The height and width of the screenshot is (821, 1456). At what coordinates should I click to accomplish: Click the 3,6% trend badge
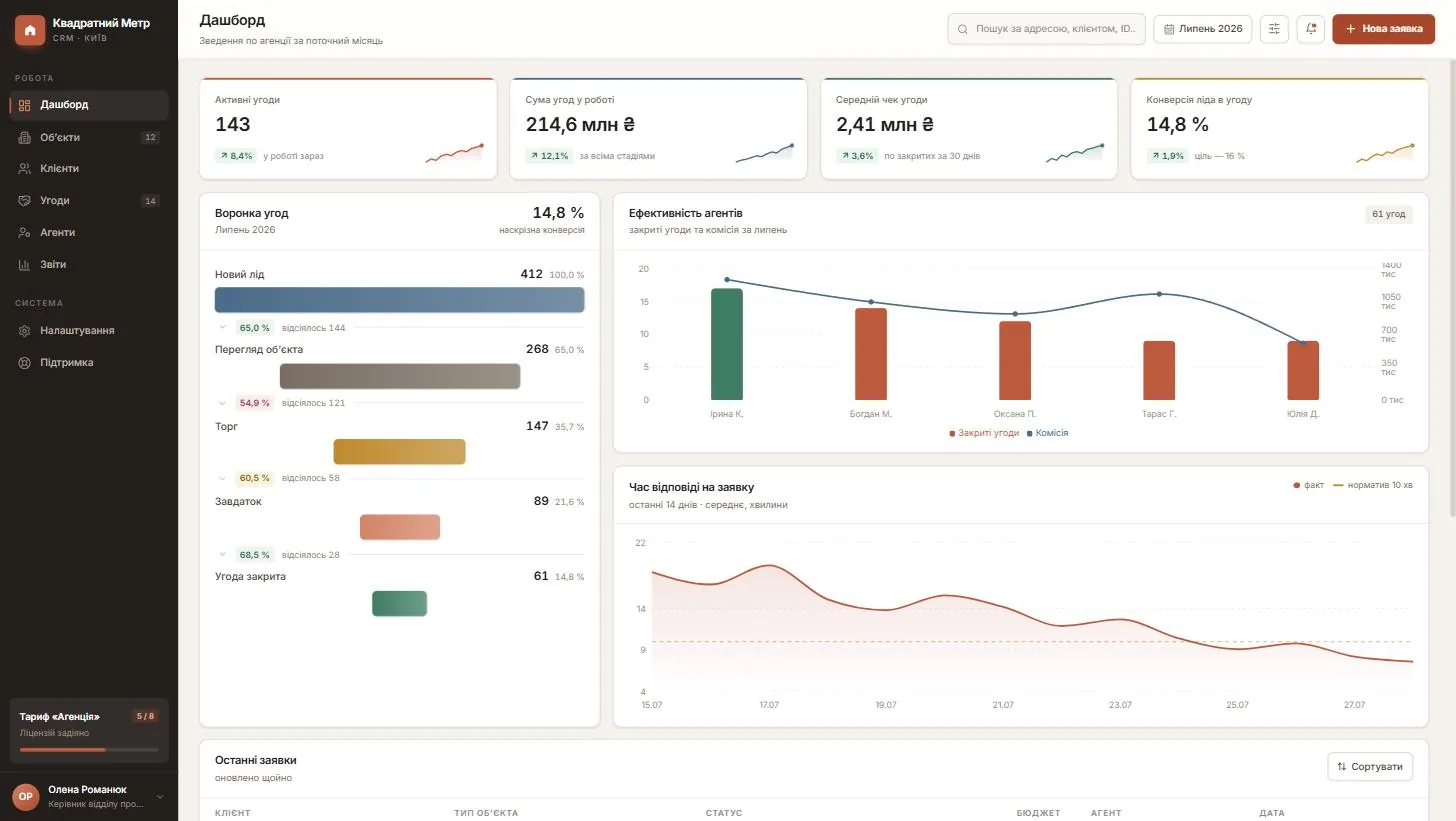(x=857, y=156)
